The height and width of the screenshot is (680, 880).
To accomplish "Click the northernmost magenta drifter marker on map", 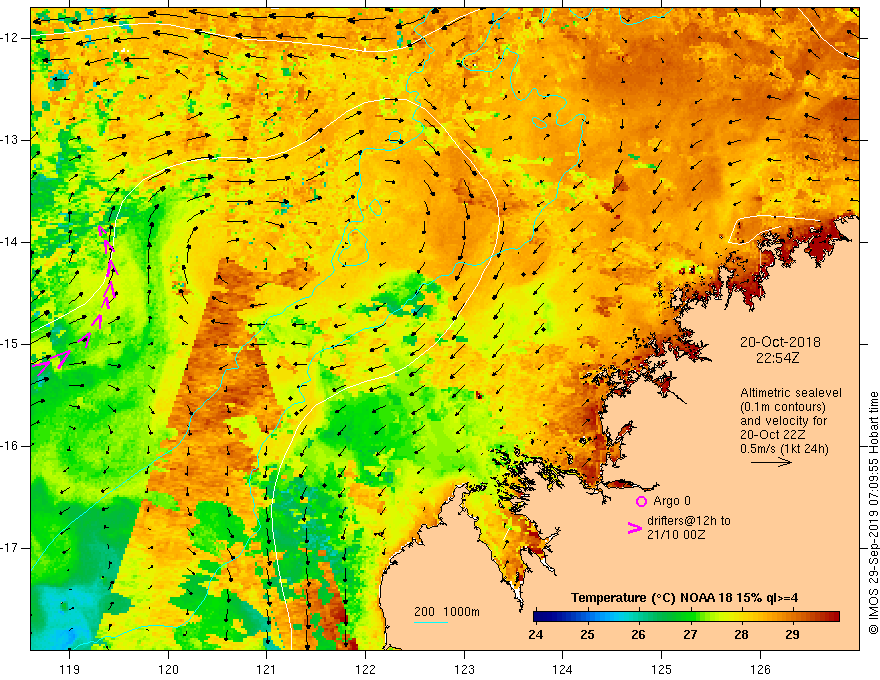I will tap(102, 229).
